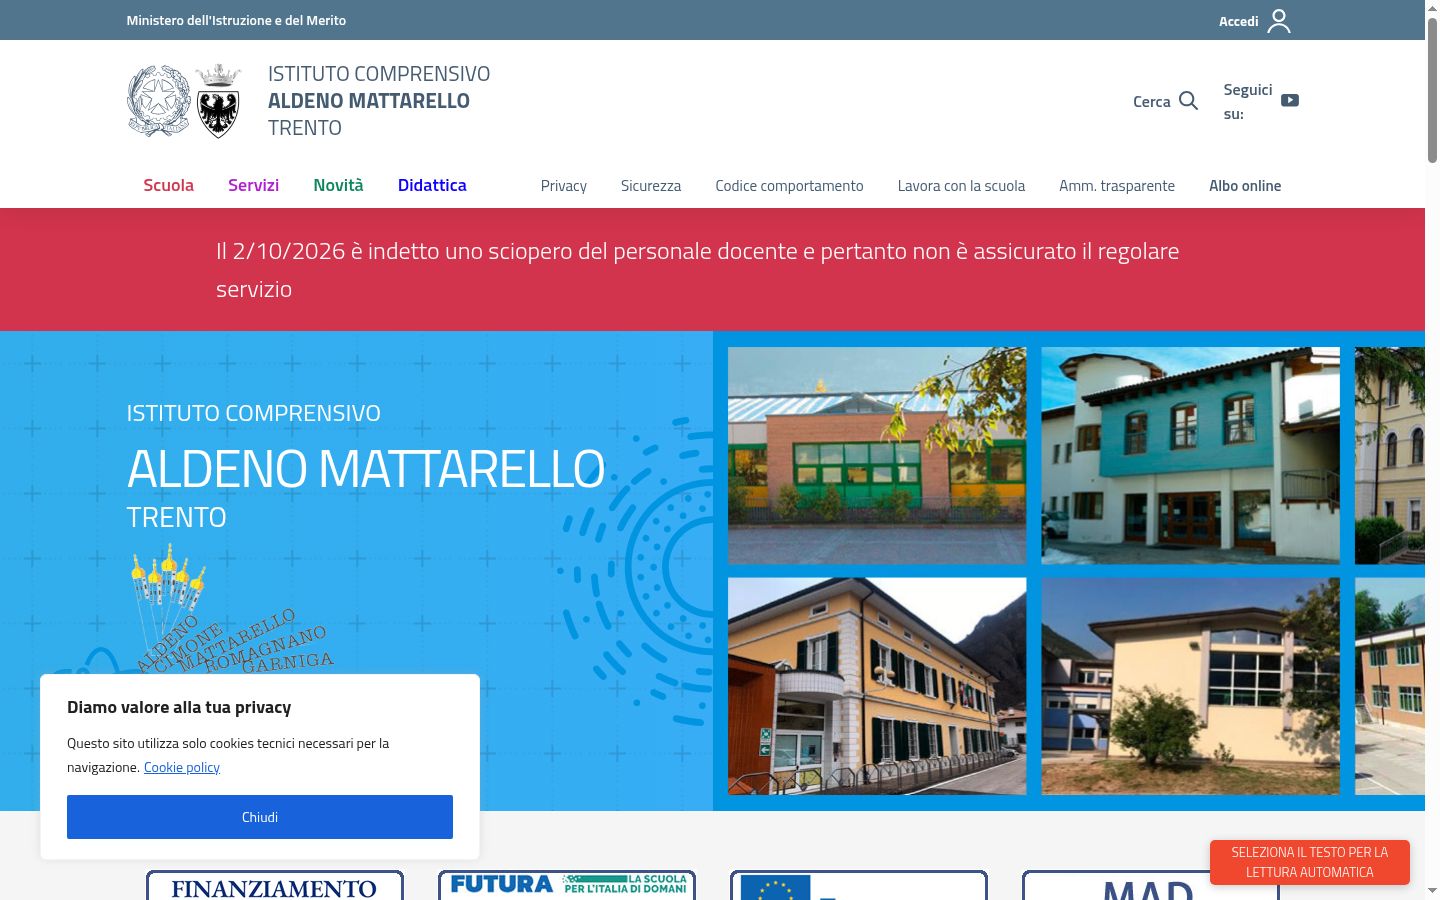Open Albo online link
The image size is (1440, 900).
click(1245, 186)
